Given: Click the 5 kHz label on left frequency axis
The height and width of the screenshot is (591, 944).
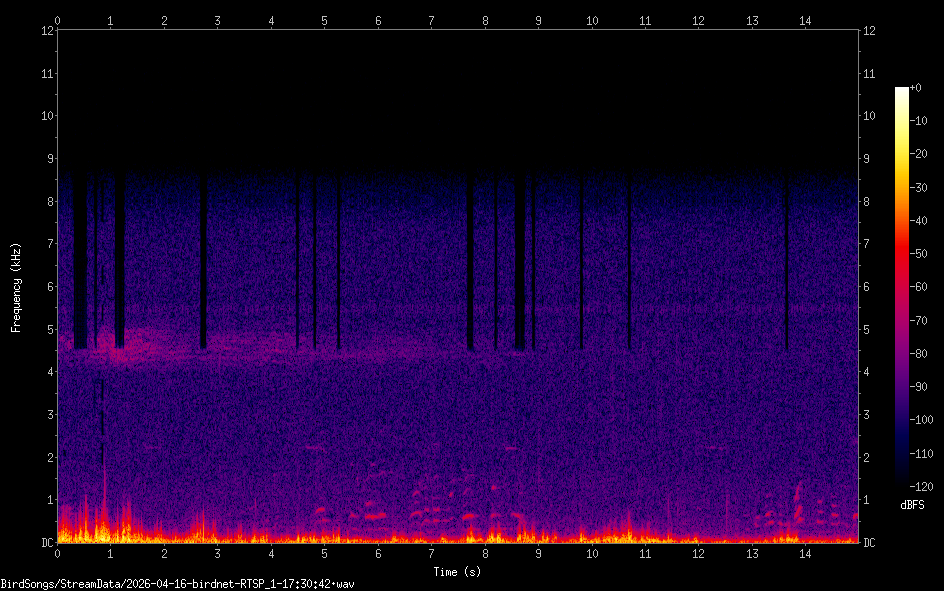Looking at the screenshot, I should point(47,329).
